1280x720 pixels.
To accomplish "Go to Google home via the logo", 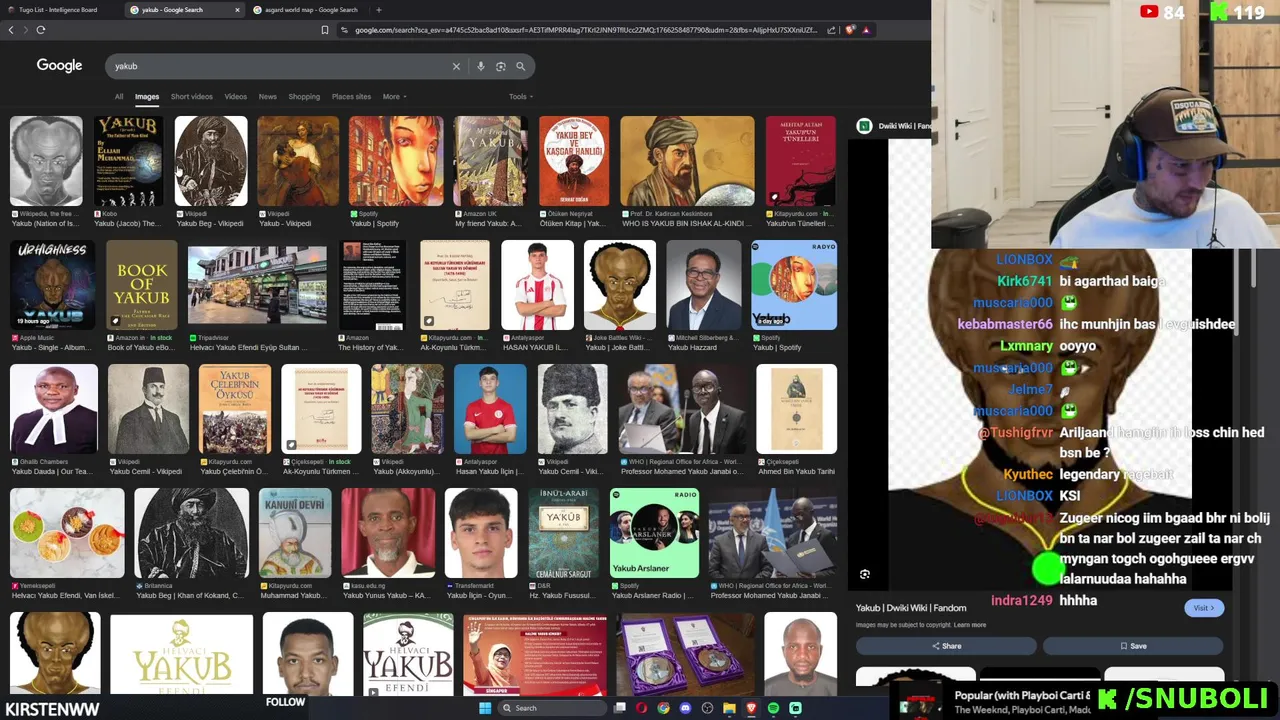I will click(59, 65).
